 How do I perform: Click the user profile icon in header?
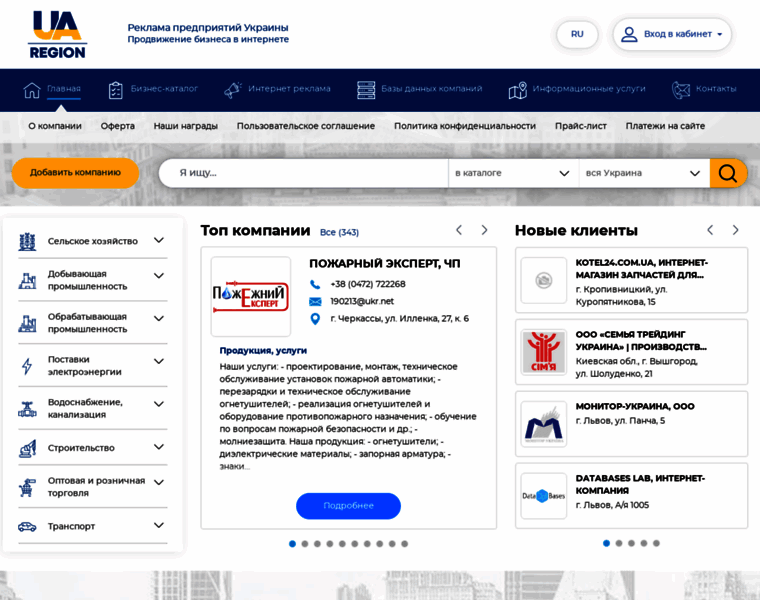[x=629, y=34]
